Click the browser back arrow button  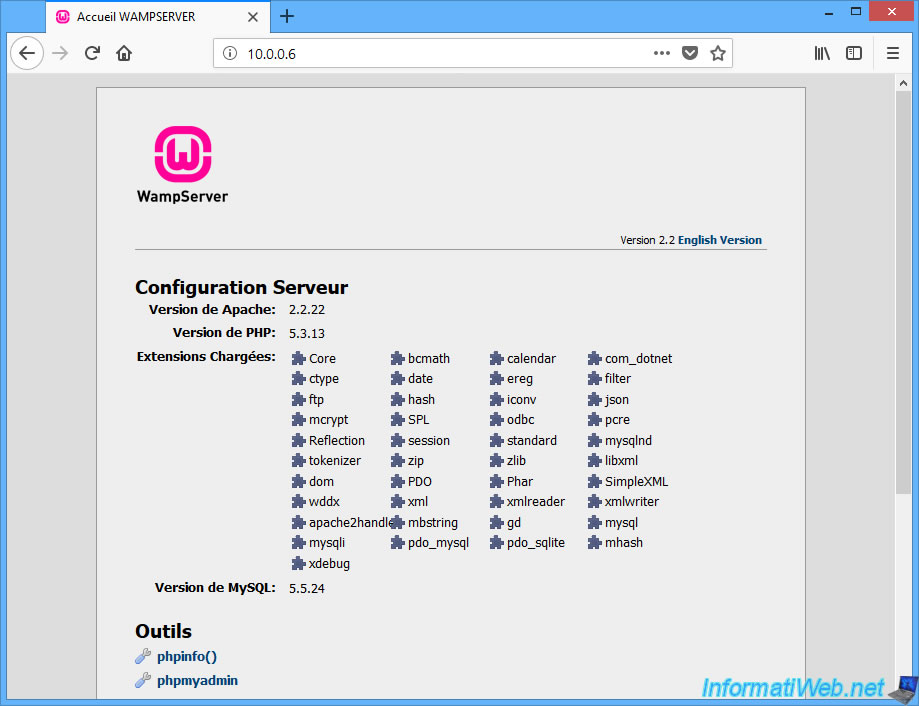pos(27,53)
